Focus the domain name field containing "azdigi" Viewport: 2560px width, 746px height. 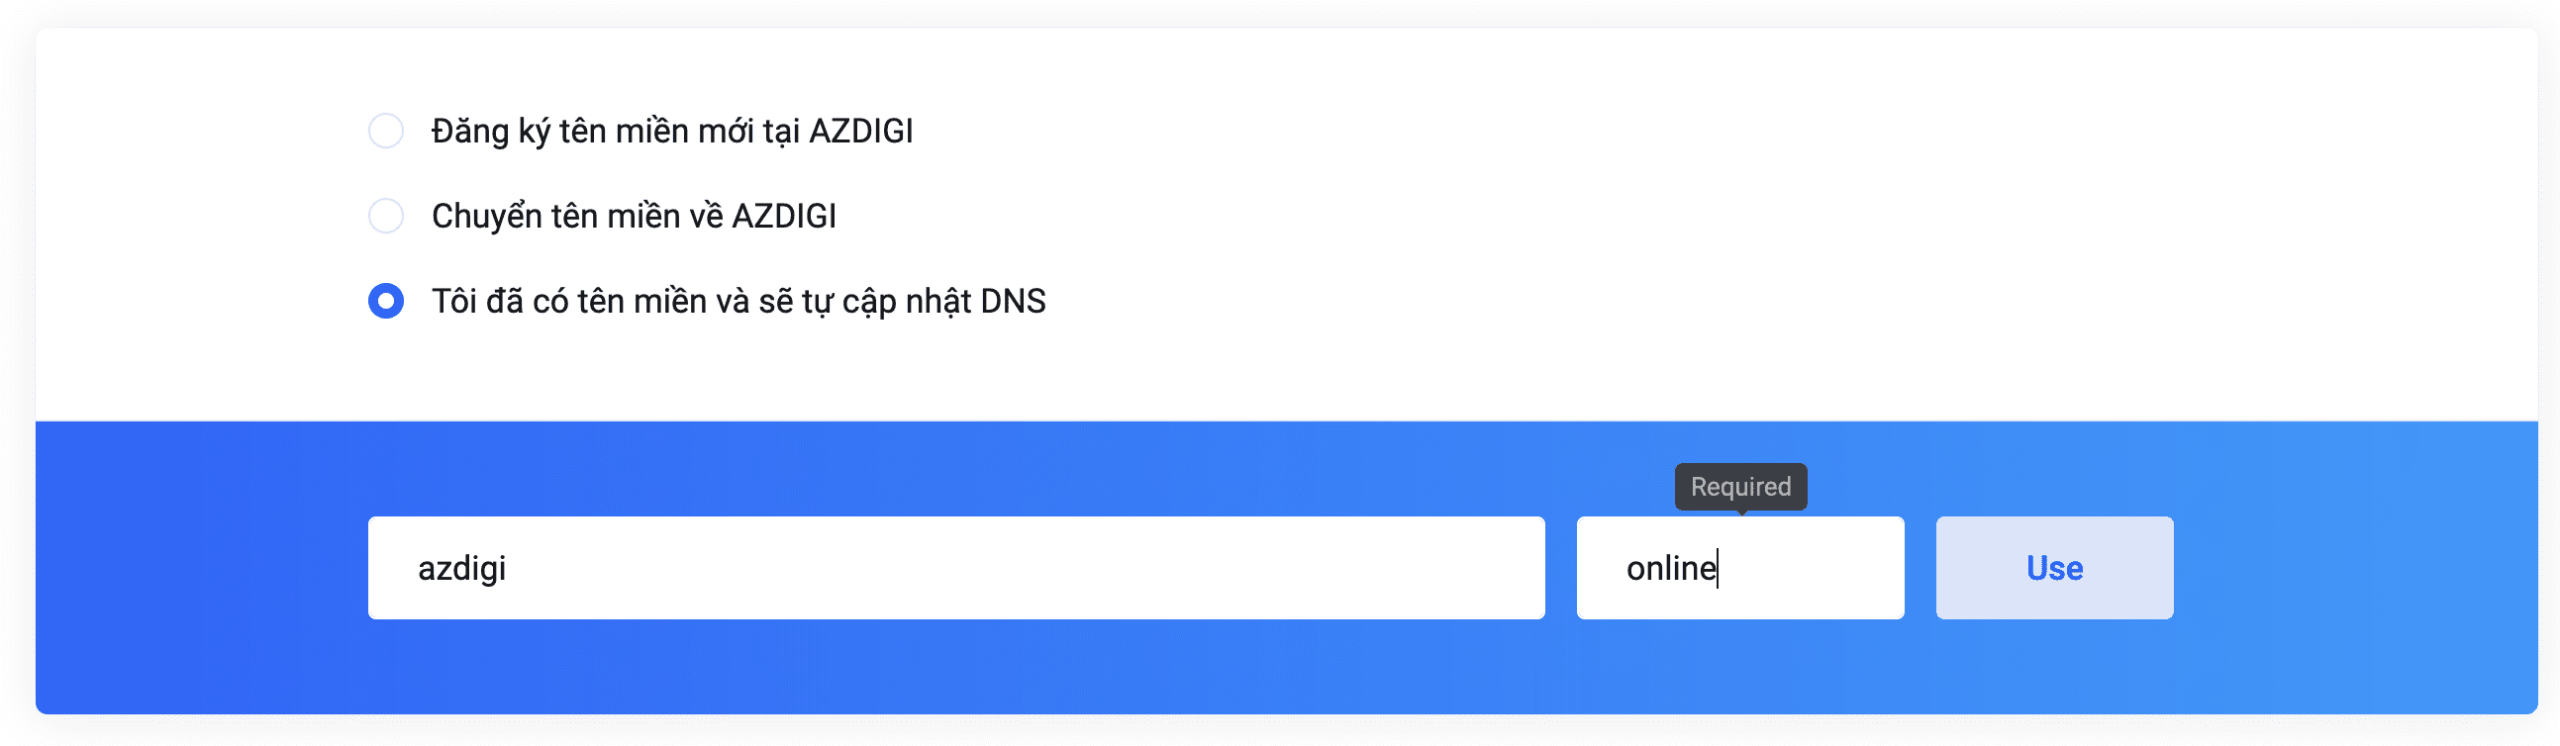point(955,568)
